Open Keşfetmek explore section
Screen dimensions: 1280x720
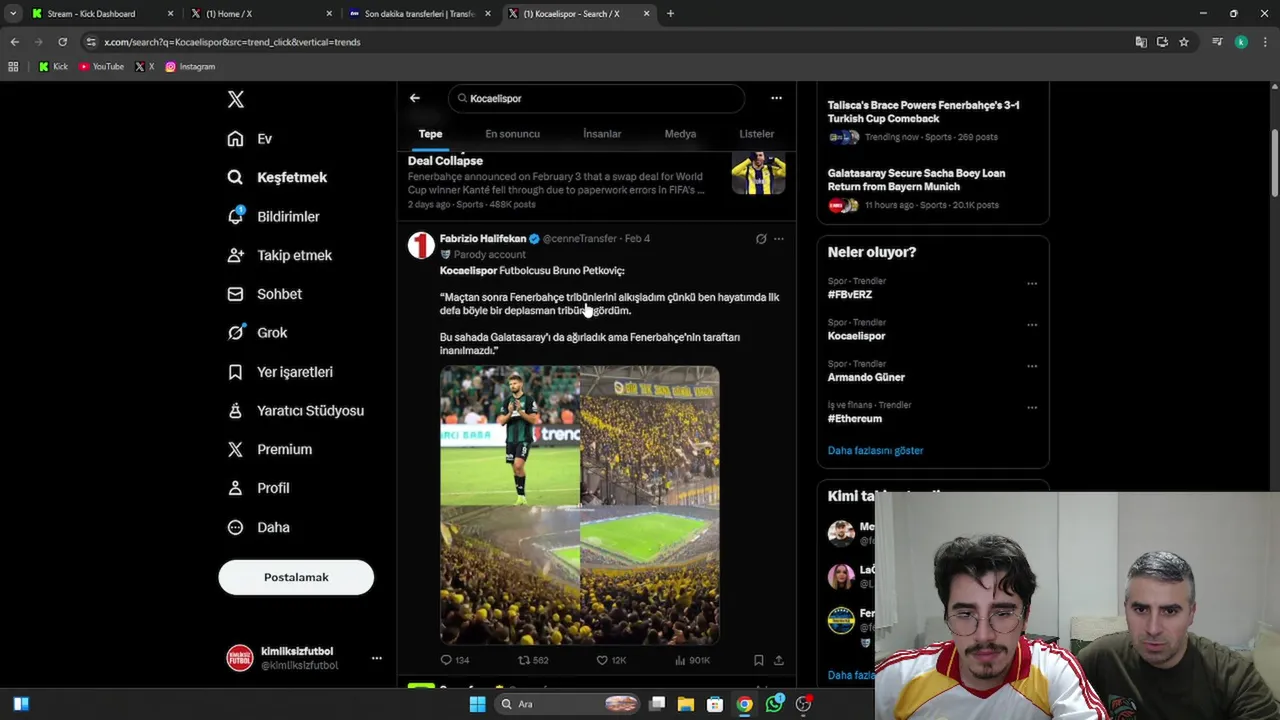tap(277, 177)
